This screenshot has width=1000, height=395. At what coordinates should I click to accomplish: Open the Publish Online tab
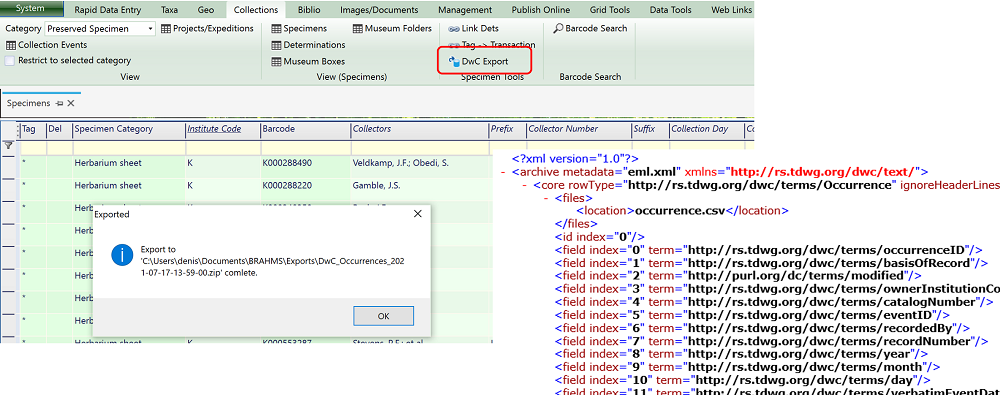click(x=541, y=10)
